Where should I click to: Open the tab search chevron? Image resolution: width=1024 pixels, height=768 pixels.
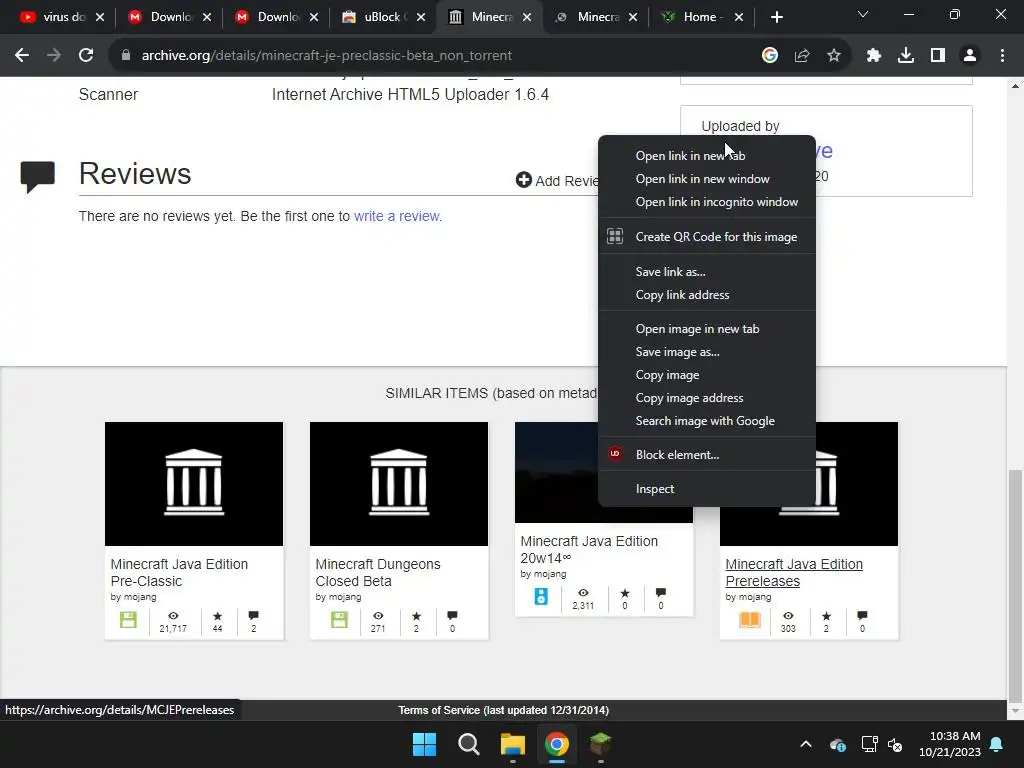(x=863, y=14)
